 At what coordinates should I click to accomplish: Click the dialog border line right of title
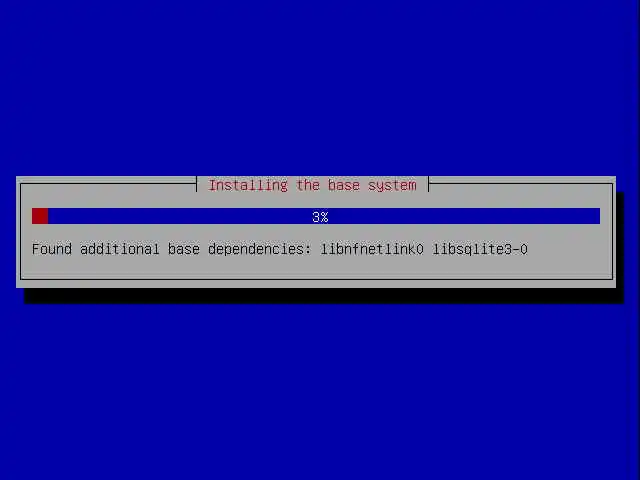point(520,184)
